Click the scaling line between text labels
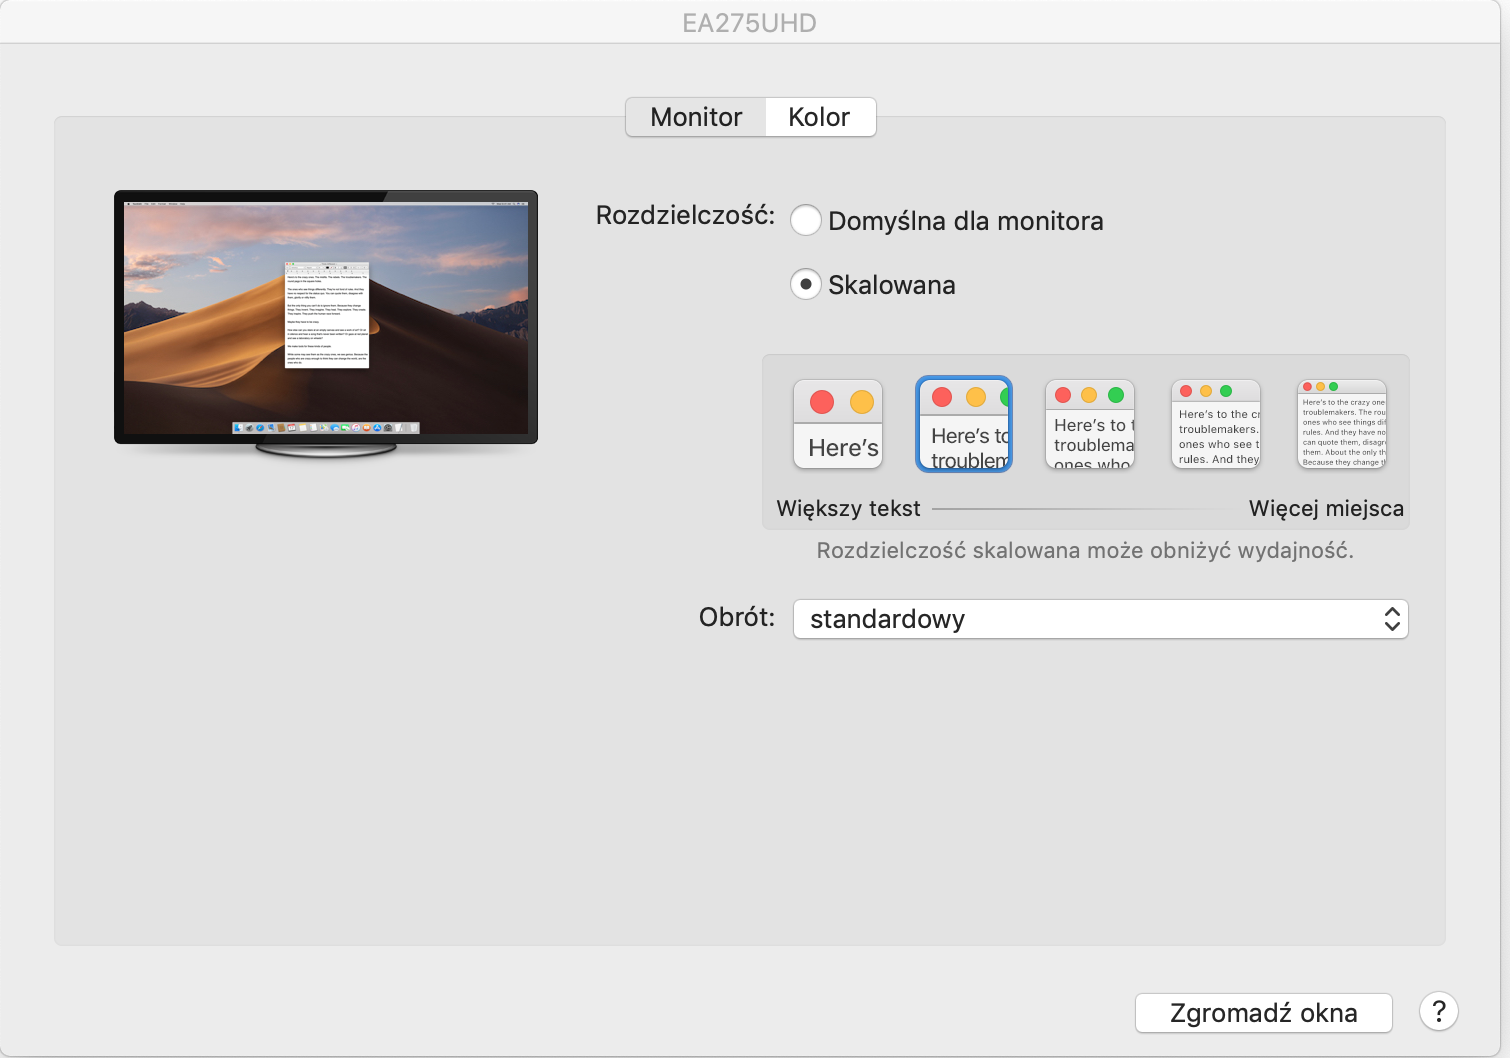This screenshot has width=1510, height=1058. pos(1084,509)
